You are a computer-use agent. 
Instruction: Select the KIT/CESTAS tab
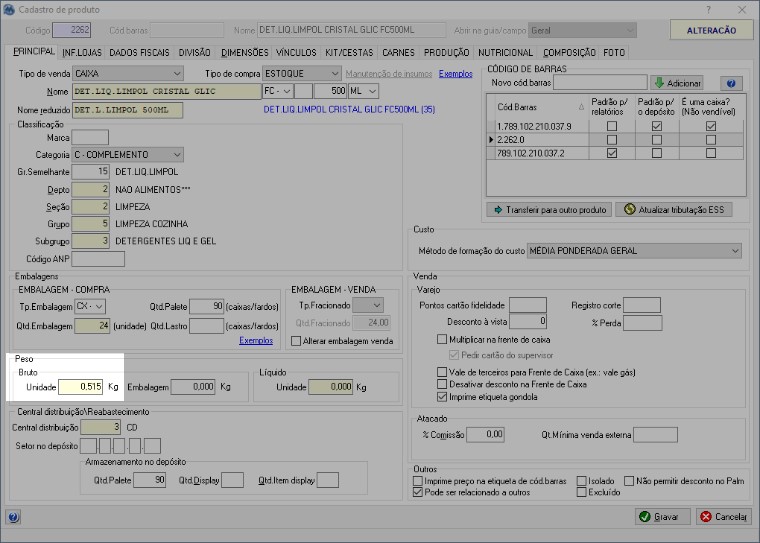pyautogui.click(x=349, y=52)
